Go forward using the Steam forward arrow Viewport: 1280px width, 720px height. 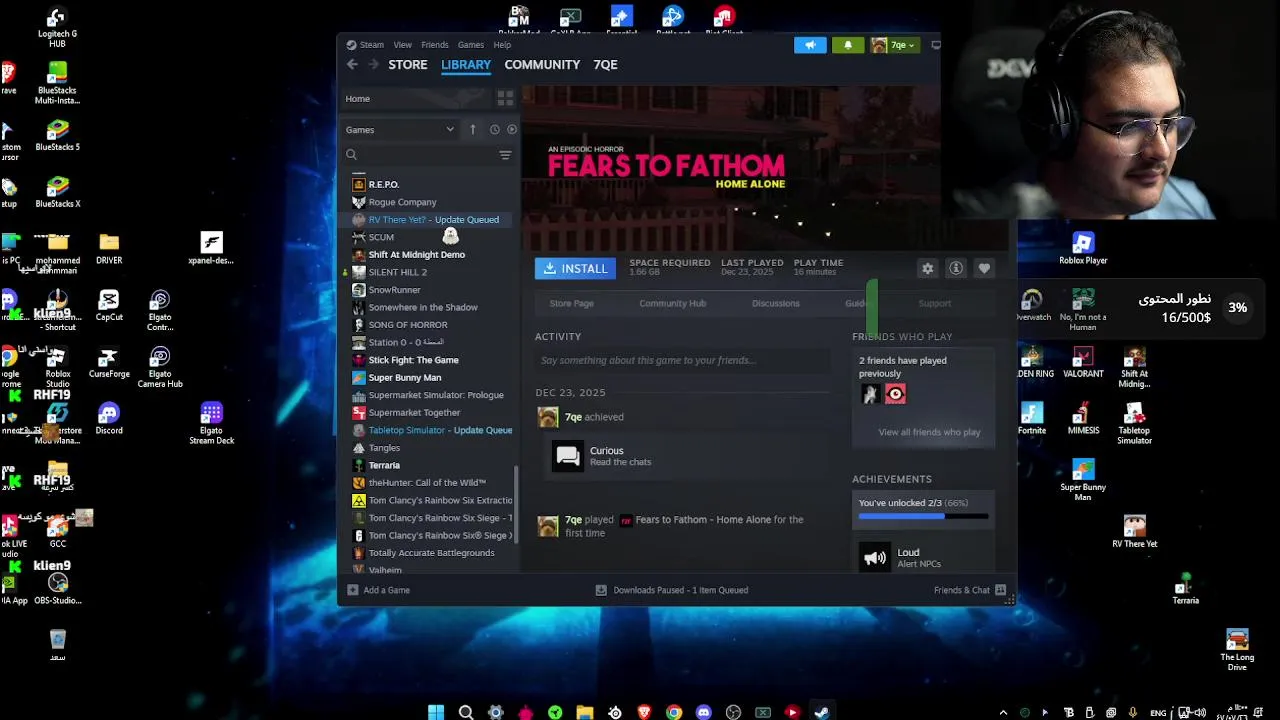coord(373,64)
